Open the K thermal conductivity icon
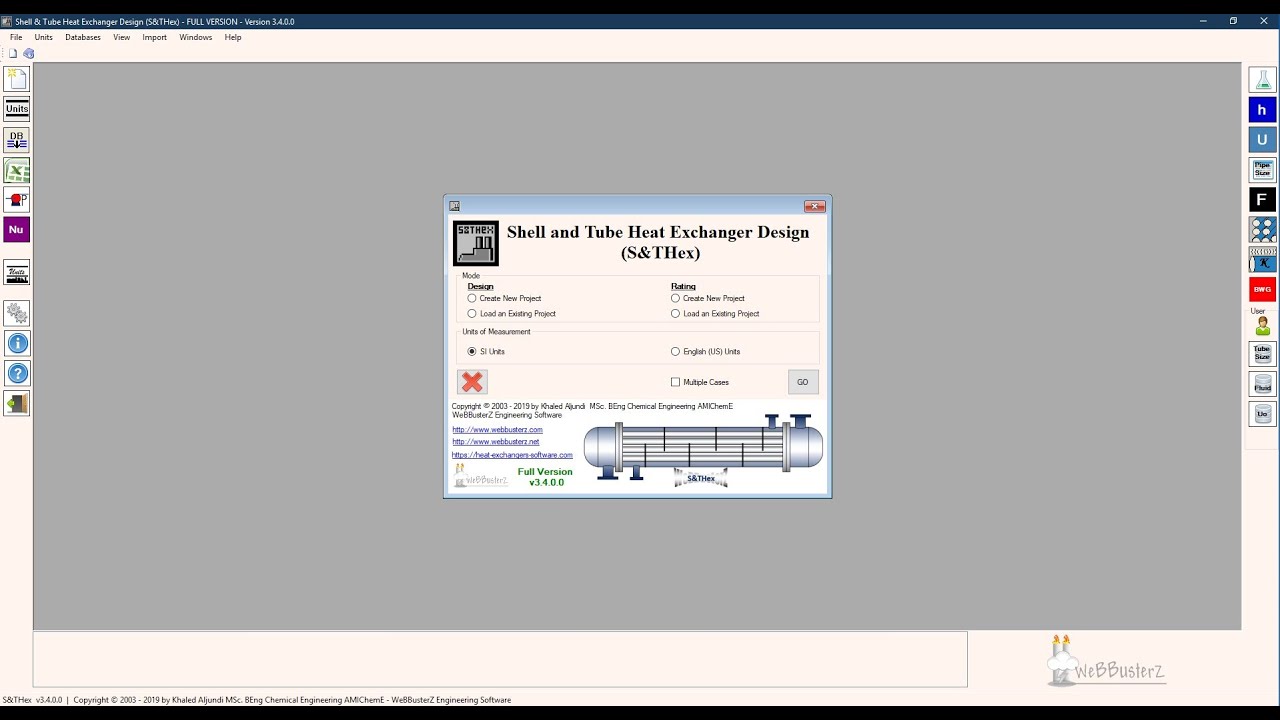1280x720 pixels. (1262, 260)
